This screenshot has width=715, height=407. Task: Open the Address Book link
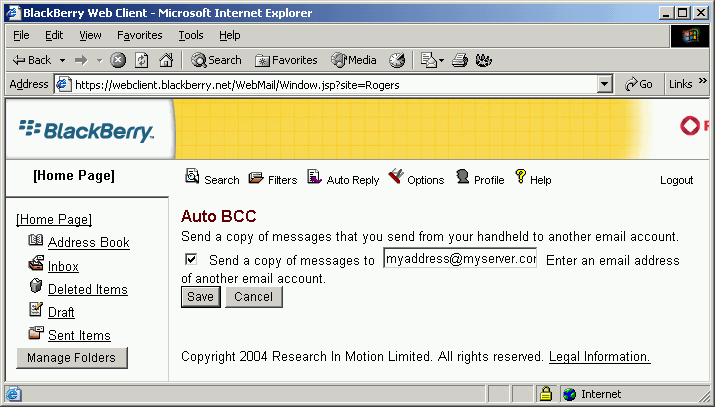click(88, 242)
